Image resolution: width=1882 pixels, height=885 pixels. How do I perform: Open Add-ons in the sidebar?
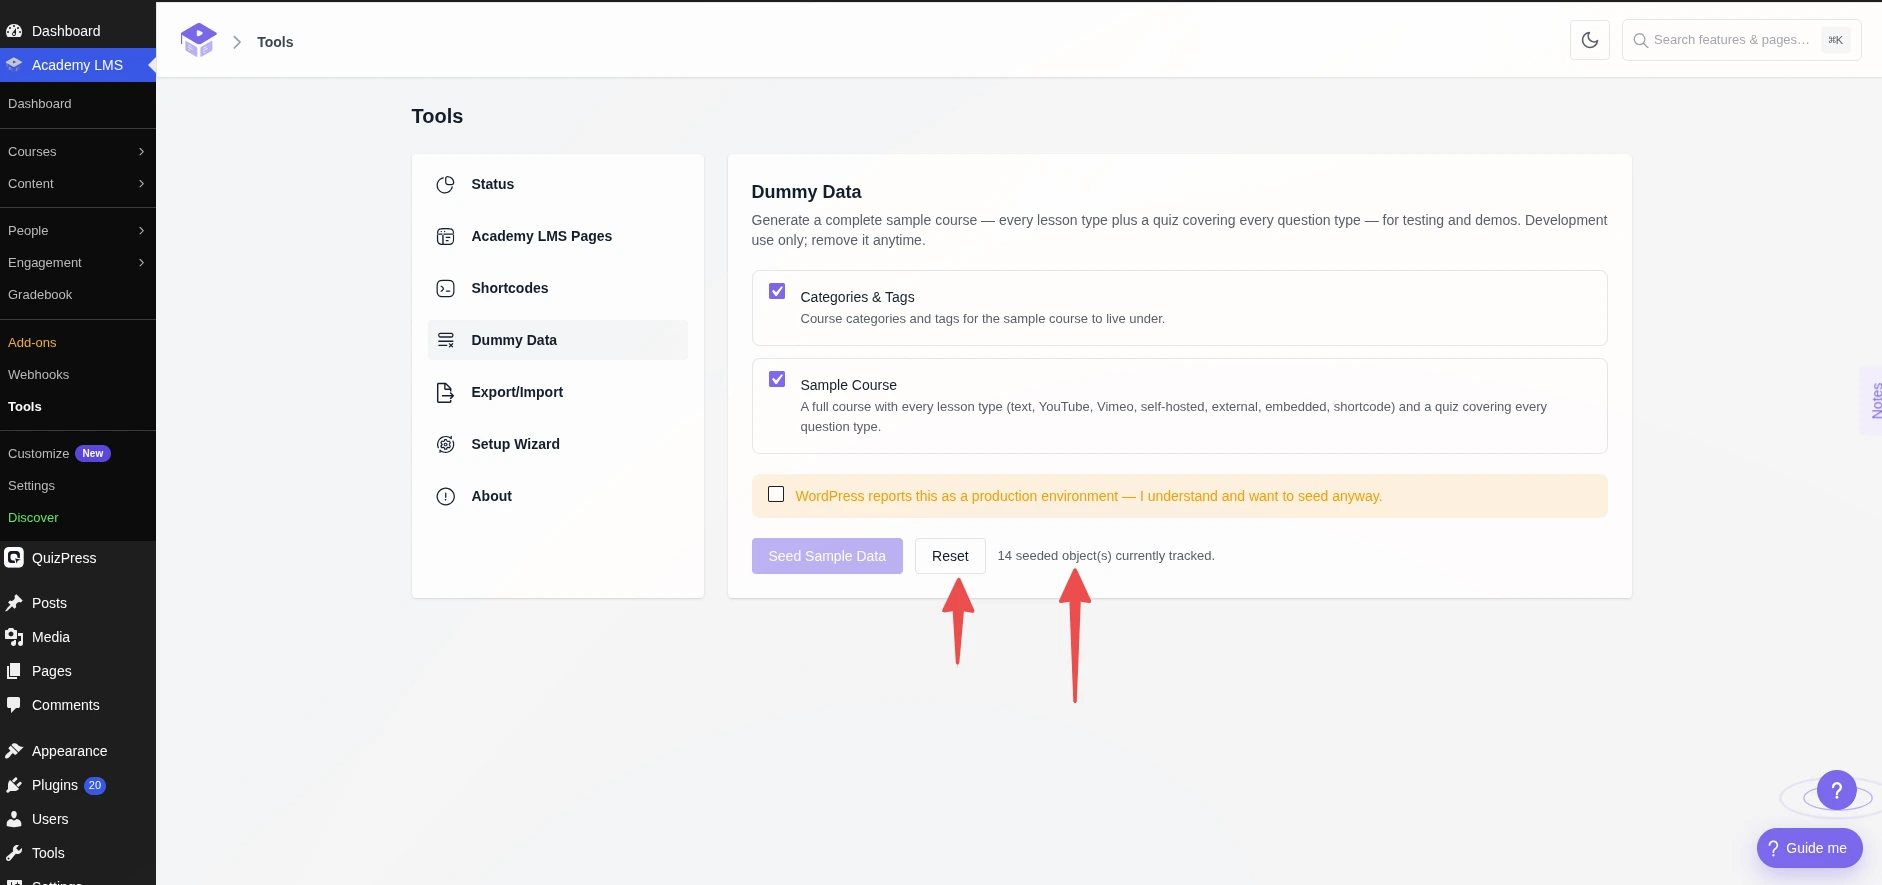coord(78,343)
